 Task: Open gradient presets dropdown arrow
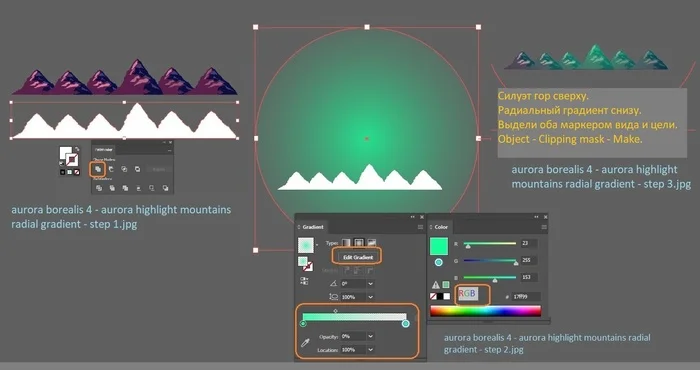coord(317,245)
